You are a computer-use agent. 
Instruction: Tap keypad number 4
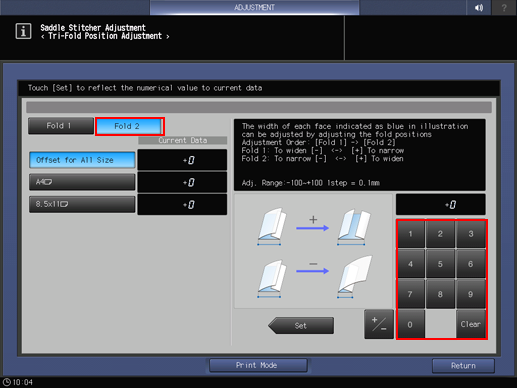[x=411, y=264]
